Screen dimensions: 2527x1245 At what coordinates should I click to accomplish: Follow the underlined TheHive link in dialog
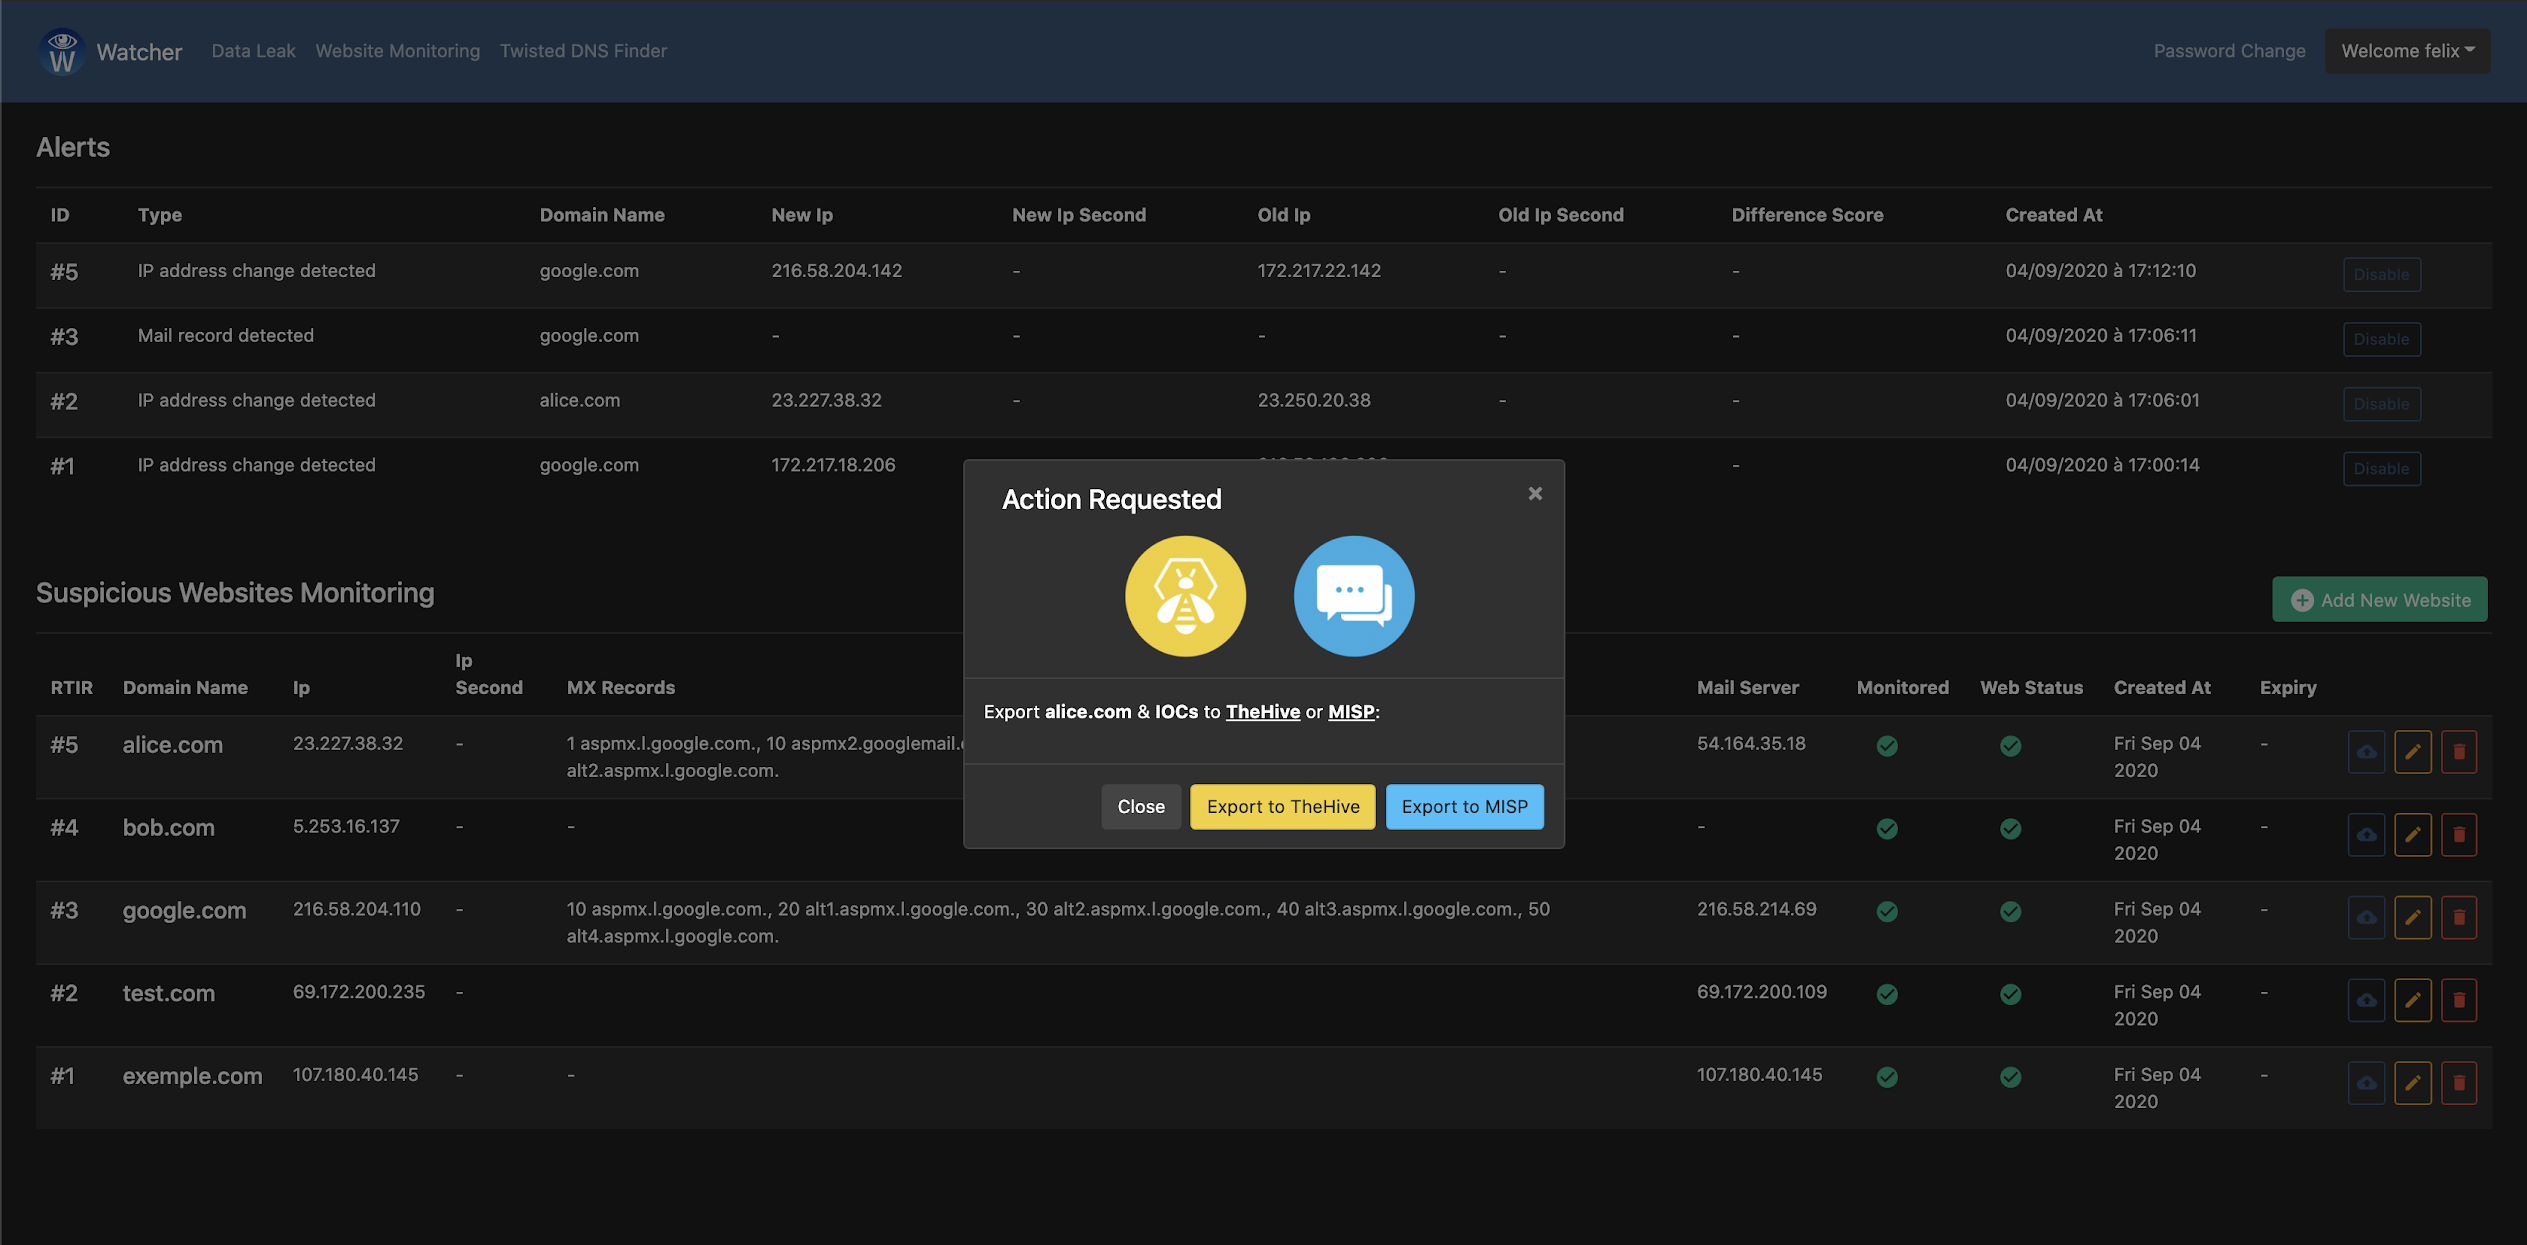[1262, 712]
